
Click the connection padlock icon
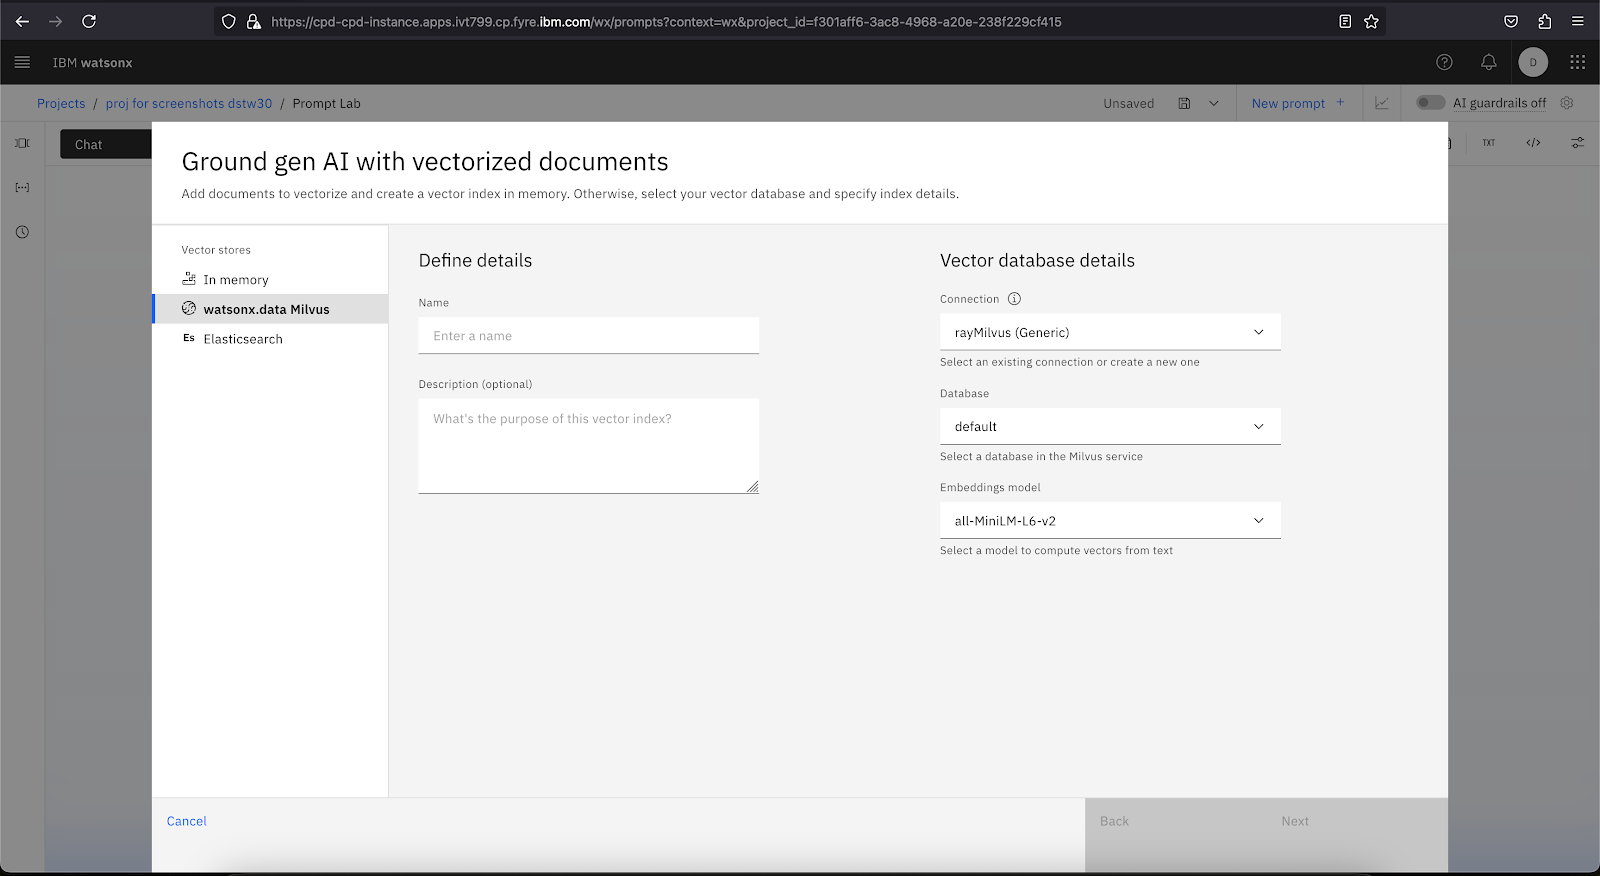[254, 21]
